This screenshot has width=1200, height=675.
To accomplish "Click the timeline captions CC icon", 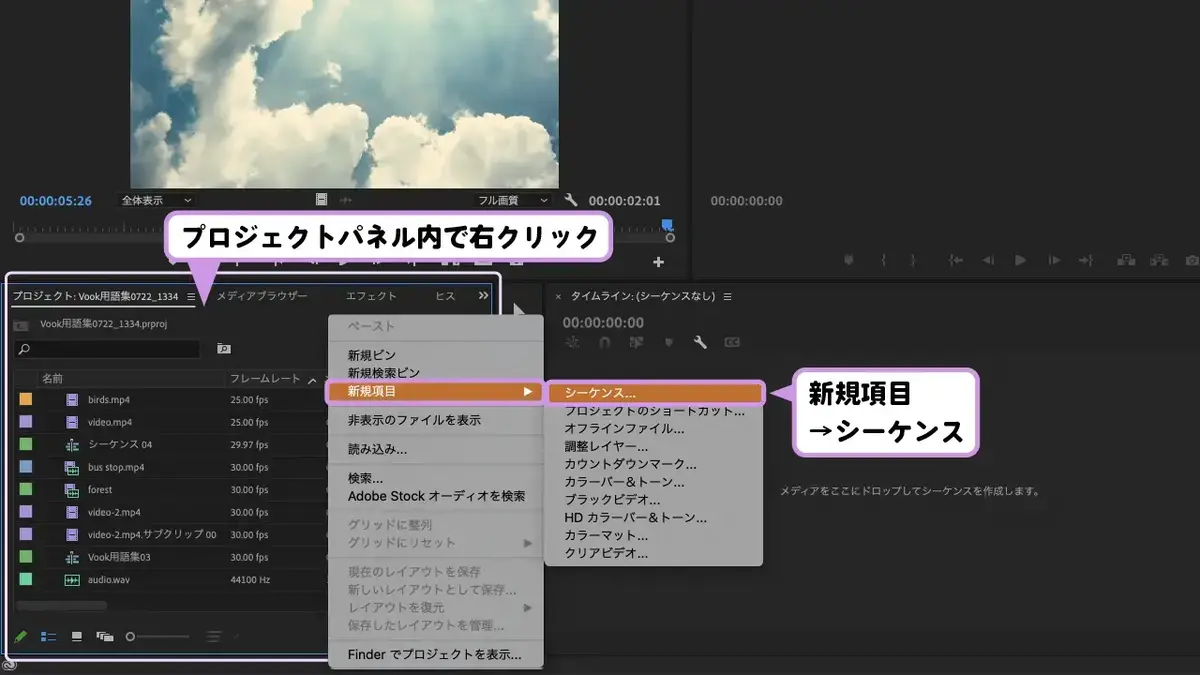I will coord(732,342).
